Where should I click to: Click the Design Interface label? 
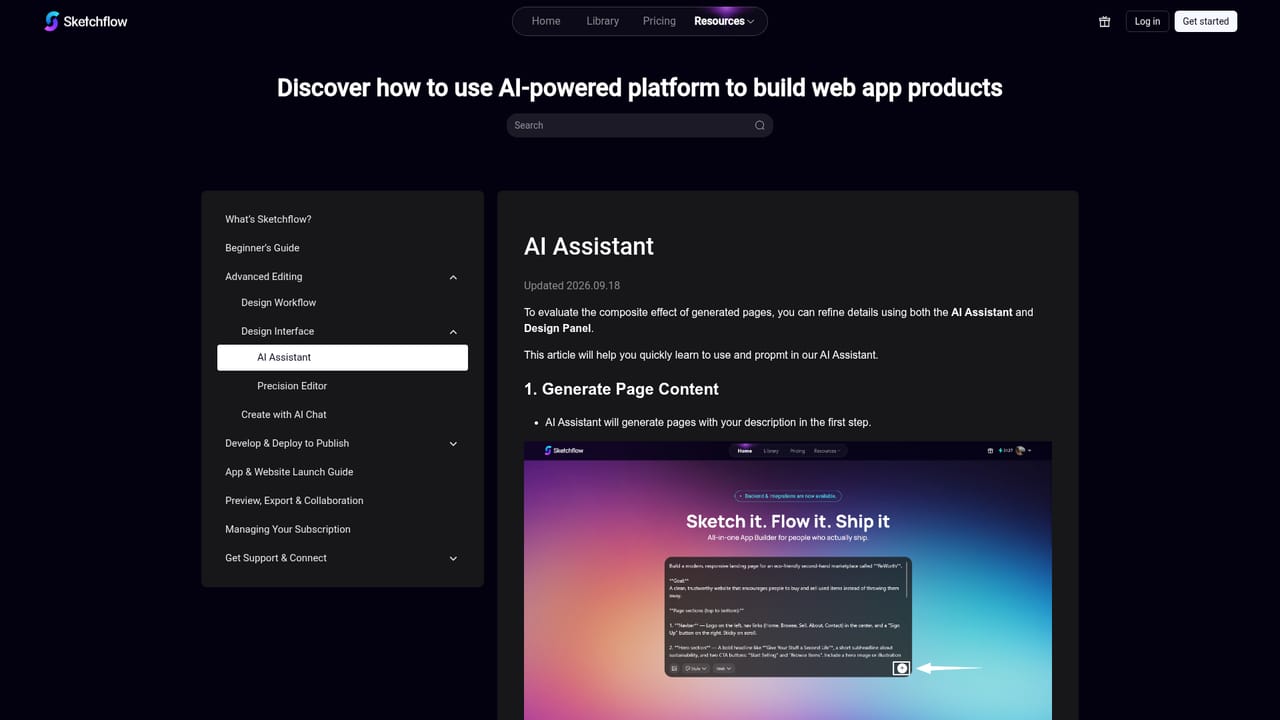[x=277, y=332]
